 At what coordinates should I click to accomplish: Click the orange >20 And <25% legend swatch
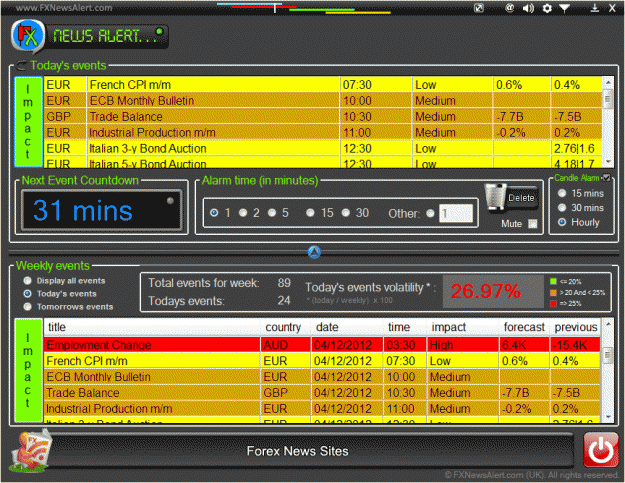tap(553, 293)
